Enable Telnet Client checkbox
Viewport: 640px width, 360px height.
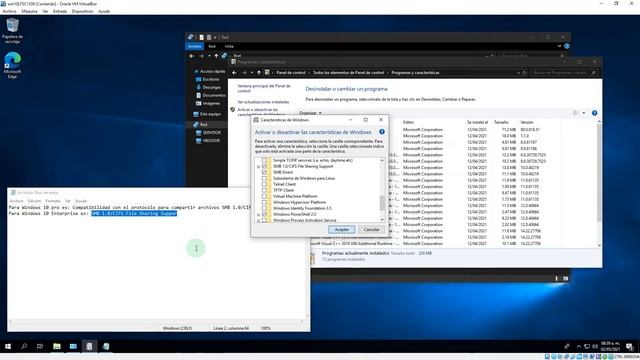264,184
